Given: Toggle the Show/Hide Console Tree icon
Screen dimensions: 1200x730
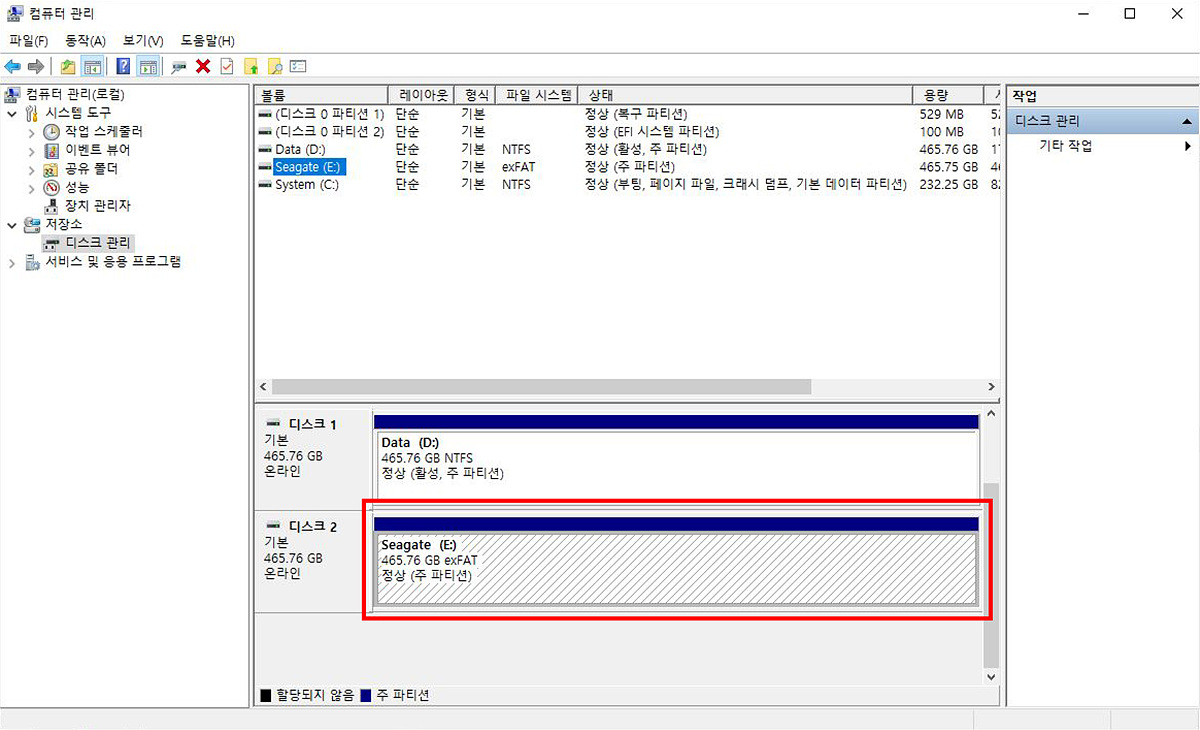Looking at the screenshot, I should click(92, 67).
